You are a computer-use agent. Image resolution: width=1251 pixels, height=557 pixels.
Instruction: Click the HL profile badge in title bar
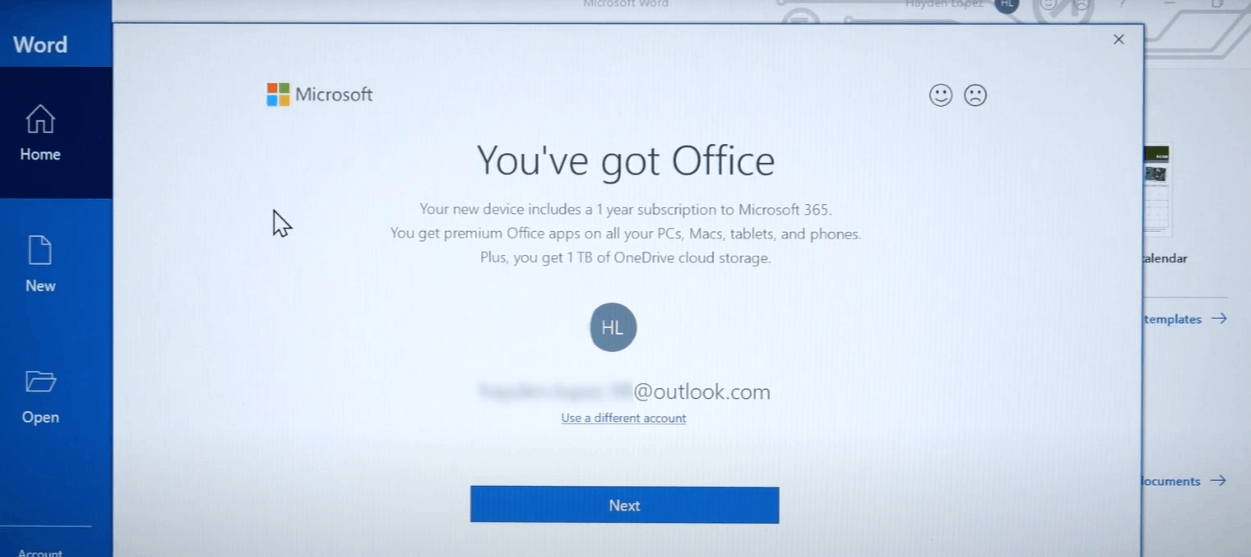point(1006,6)
